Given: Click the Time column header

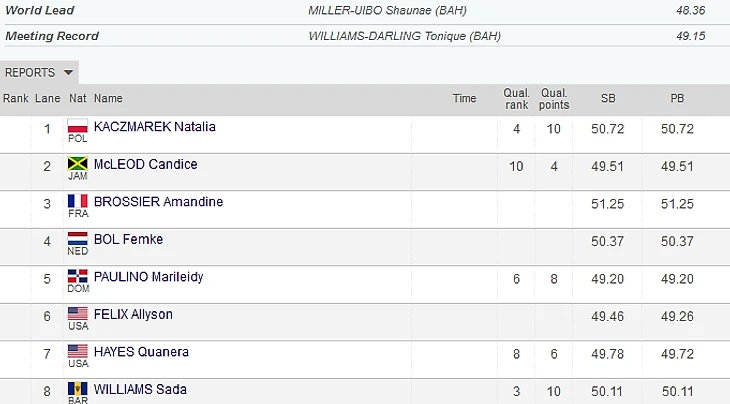Looking at the screenshot, I should pos(464,98).
